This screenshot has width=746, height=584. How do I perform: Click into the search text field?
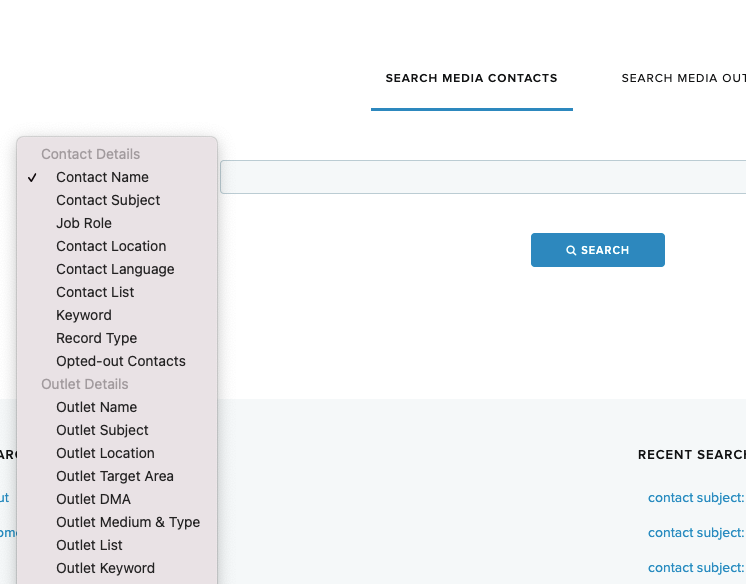click(482, 177)
